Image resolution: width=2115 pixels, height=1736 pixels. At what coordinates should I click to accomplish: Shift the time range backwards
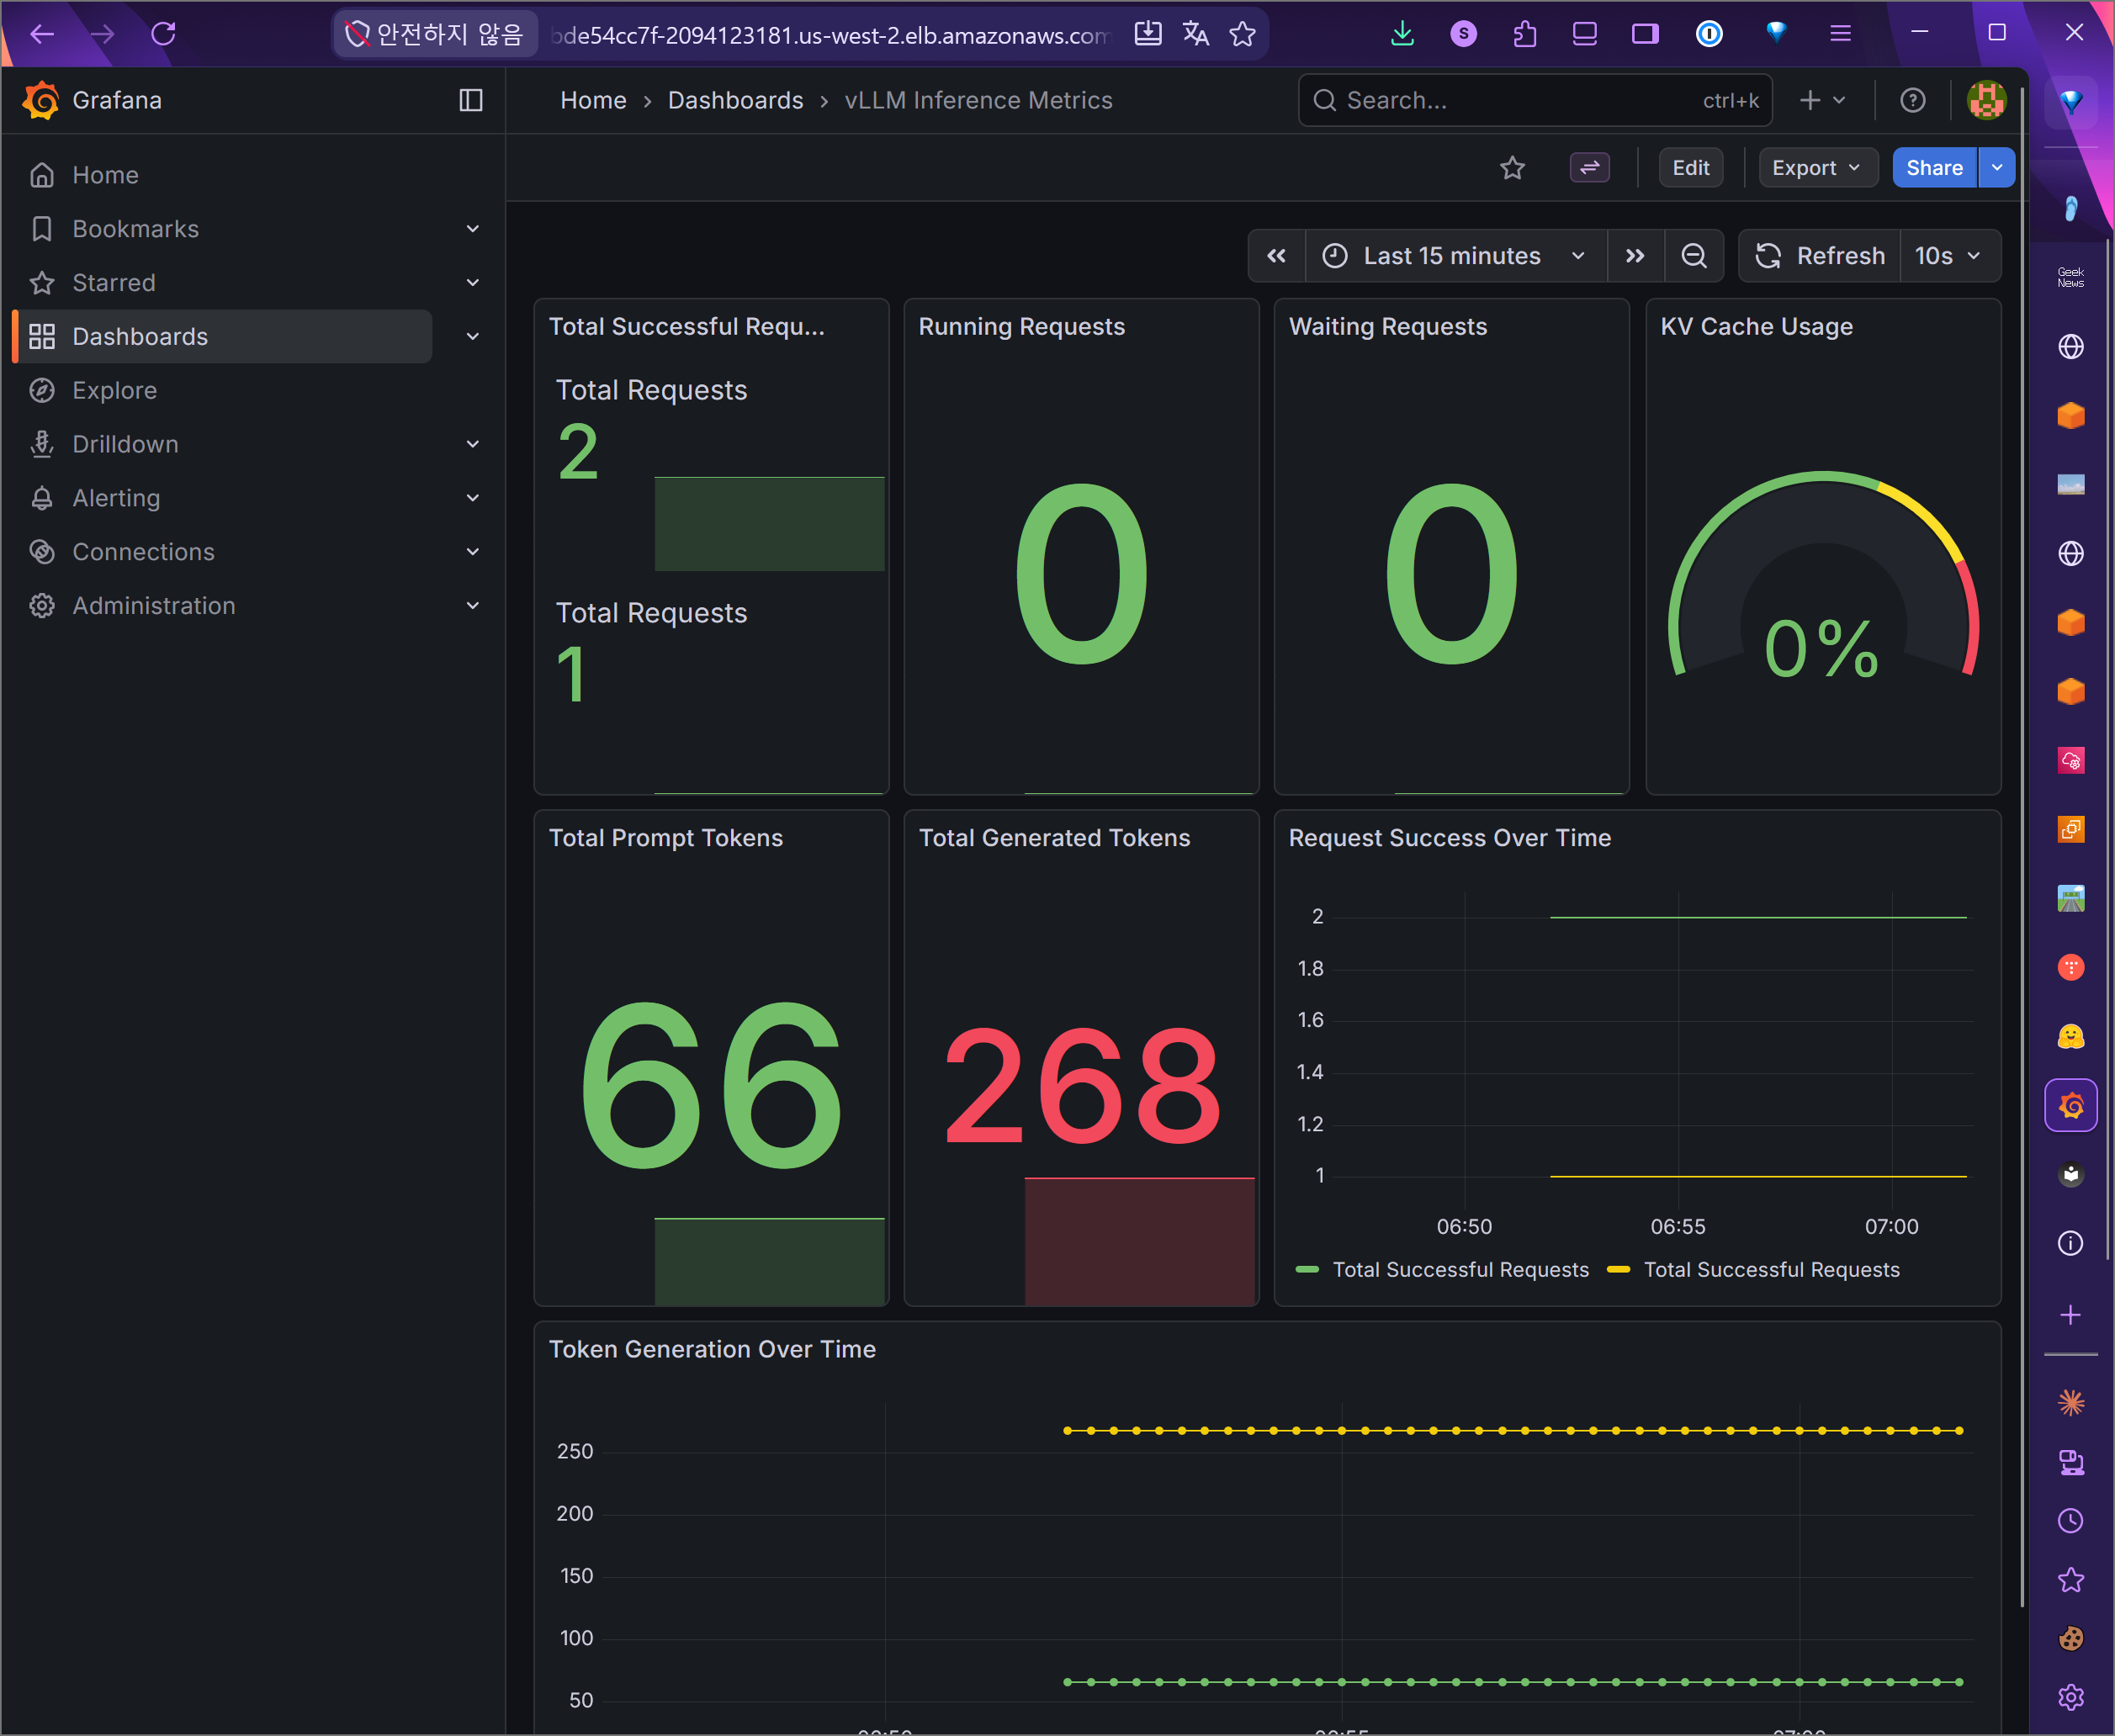pos(1276,256)
